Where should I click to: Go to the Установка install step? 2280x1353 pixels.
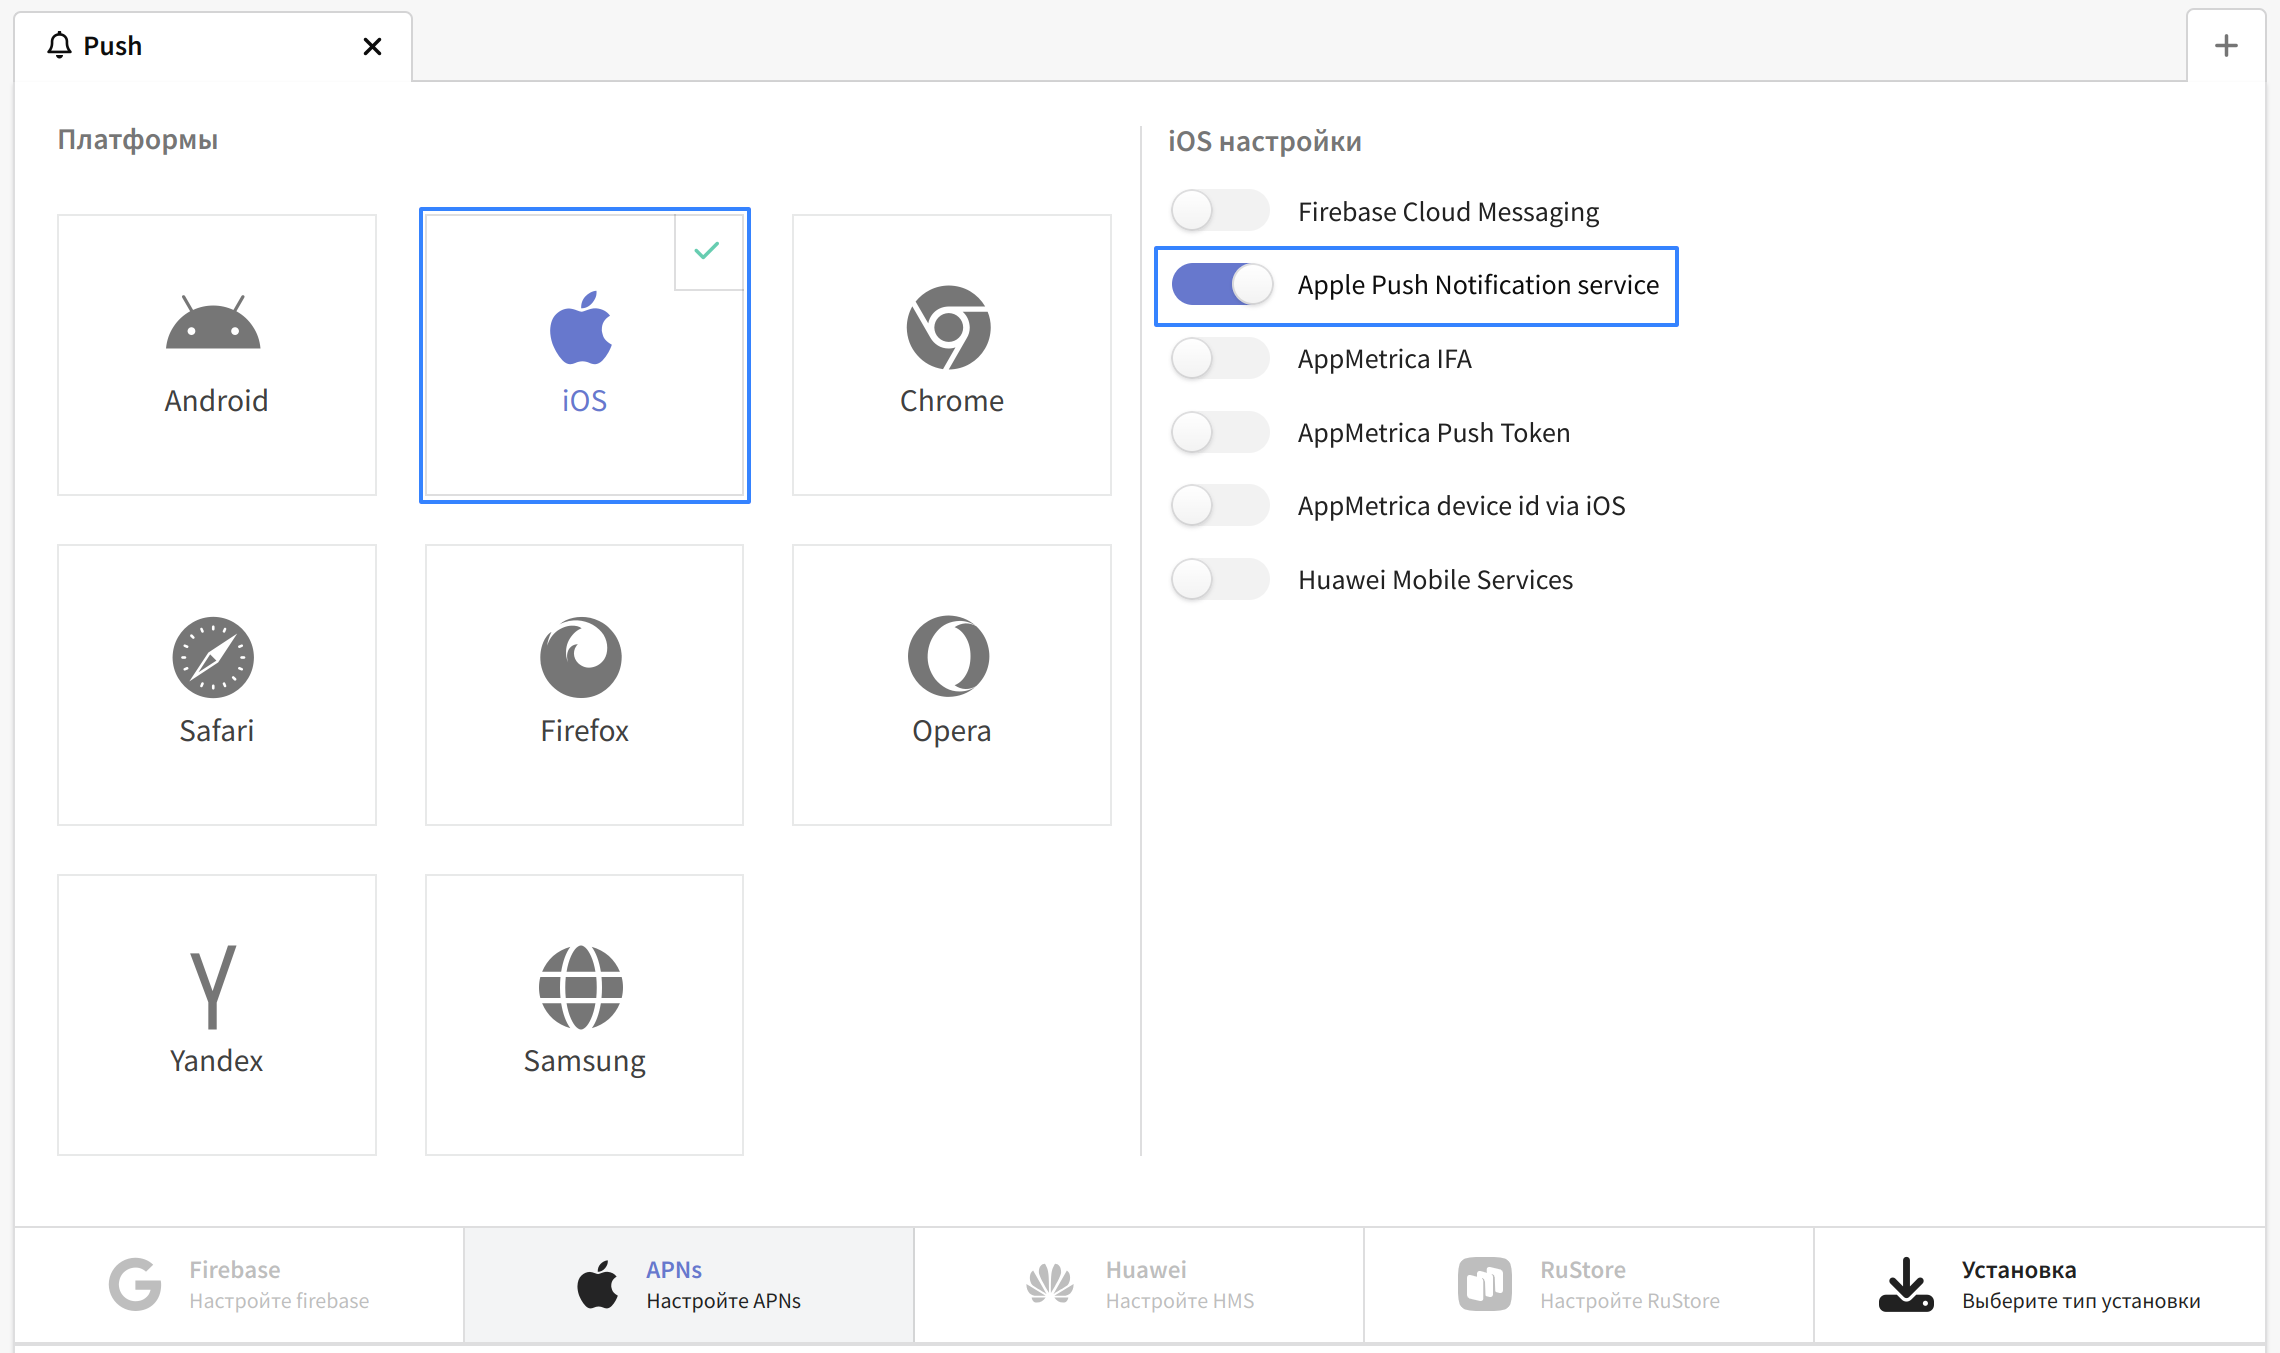[2038, 1285]
